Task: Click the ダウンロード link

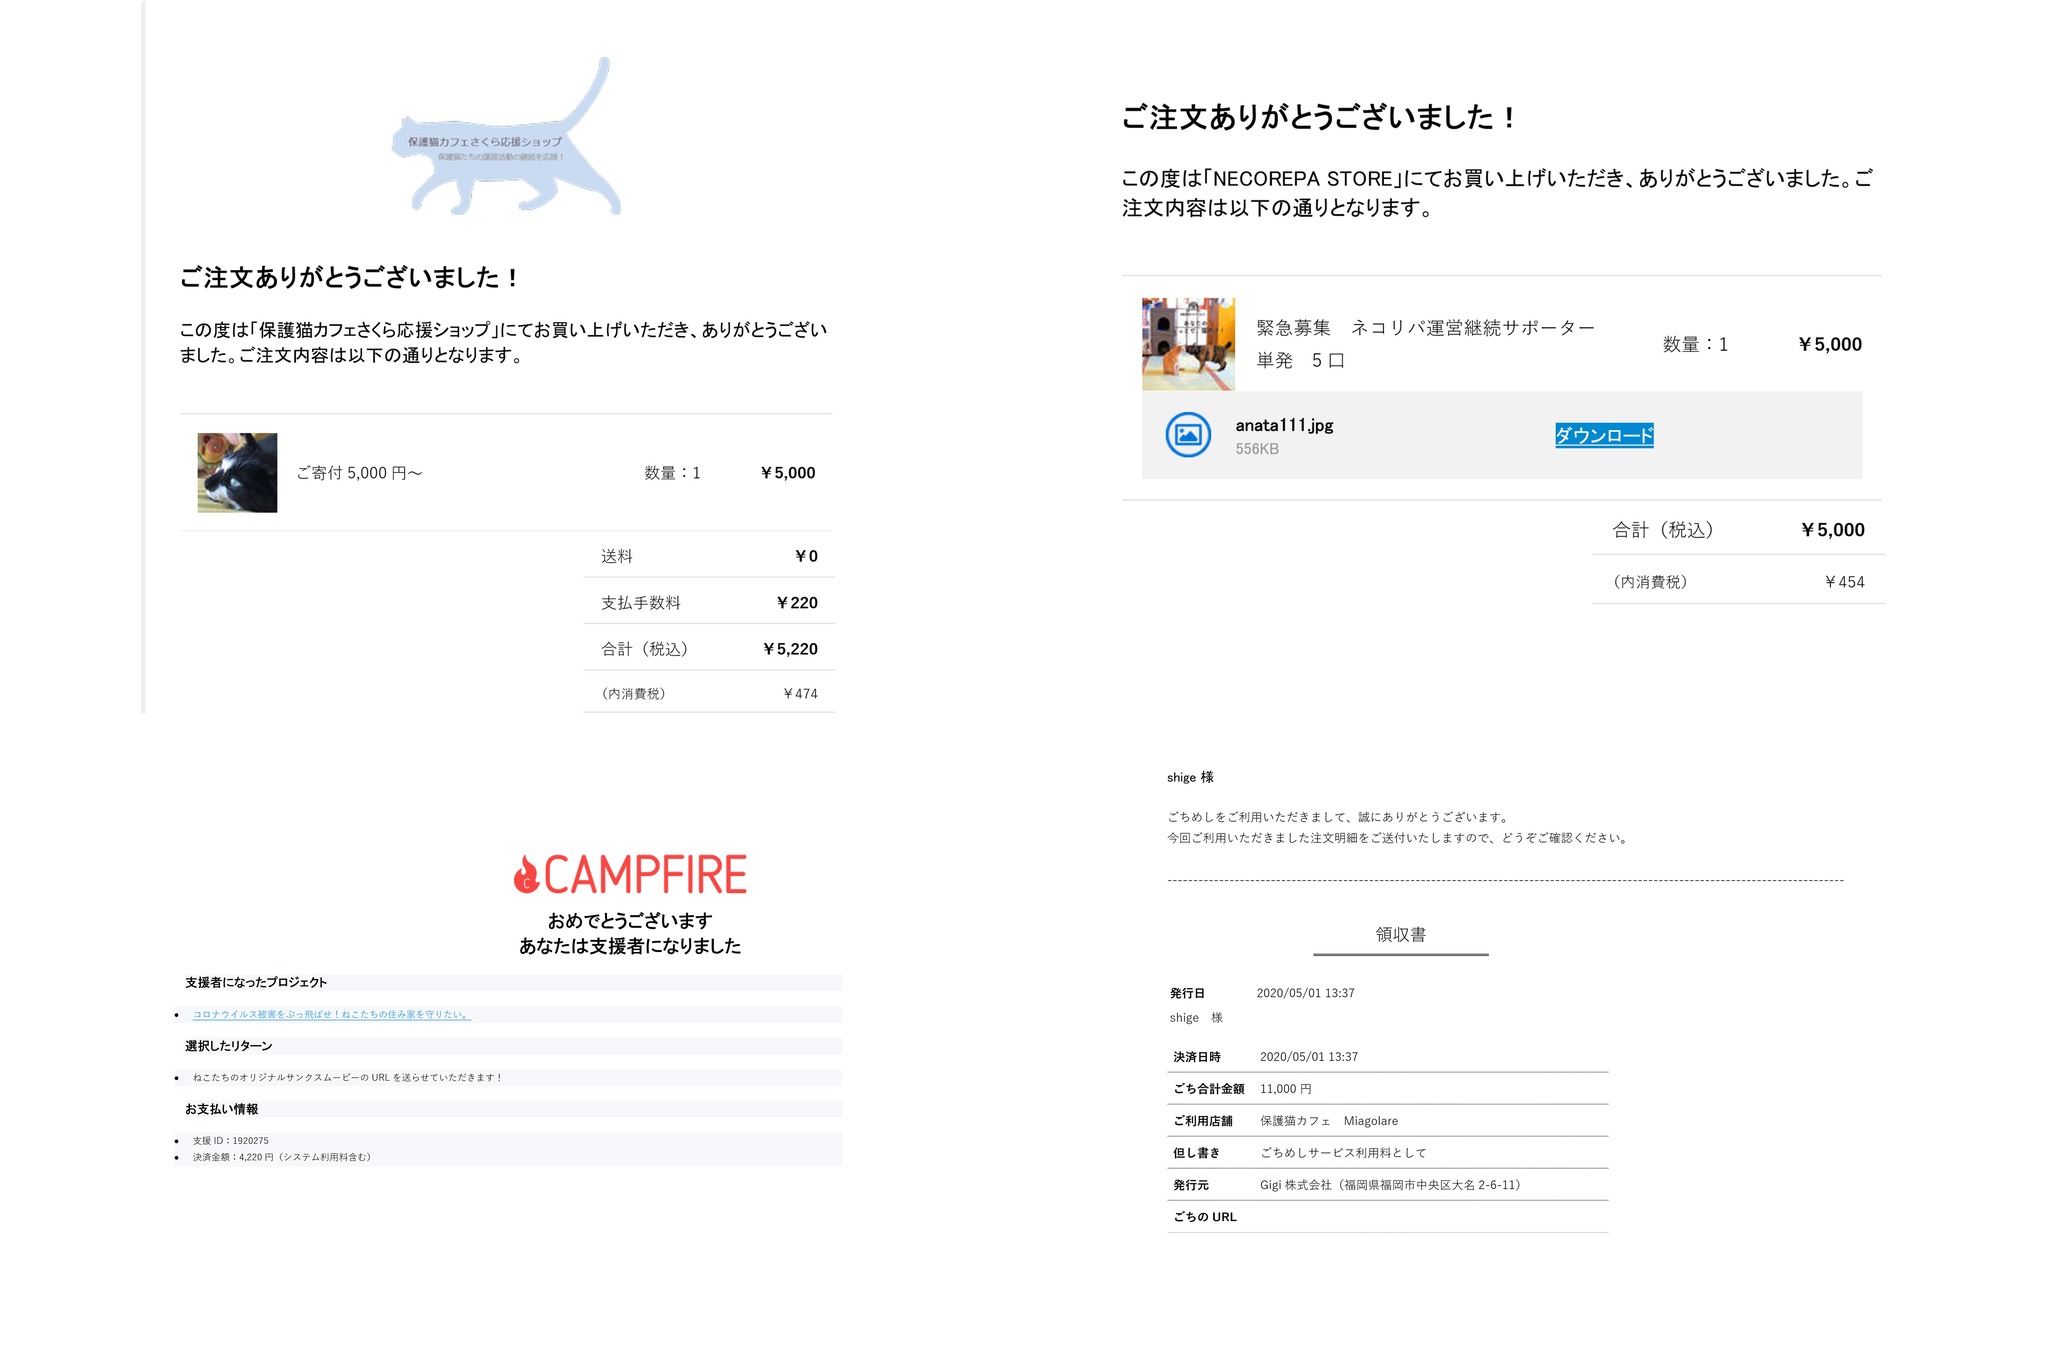Action: pos(1604,435)
